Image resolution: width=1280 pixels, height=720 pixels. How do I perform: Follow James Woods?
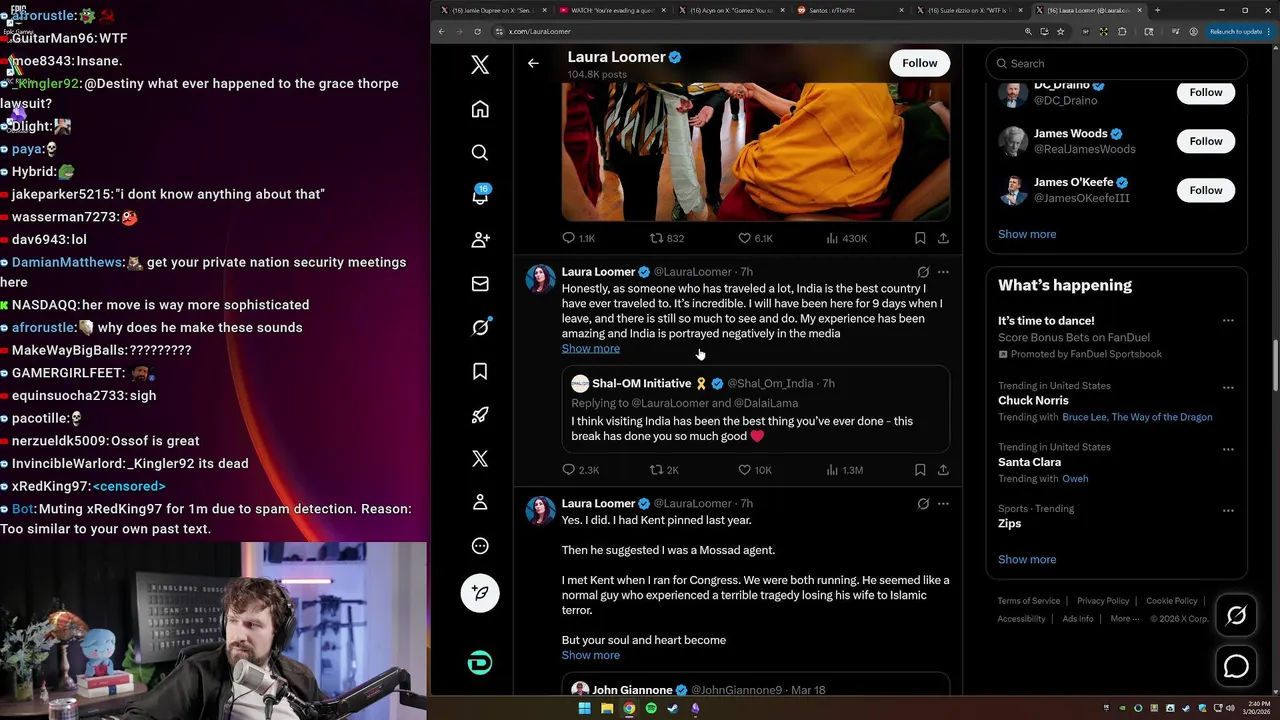pos(1205,141)
